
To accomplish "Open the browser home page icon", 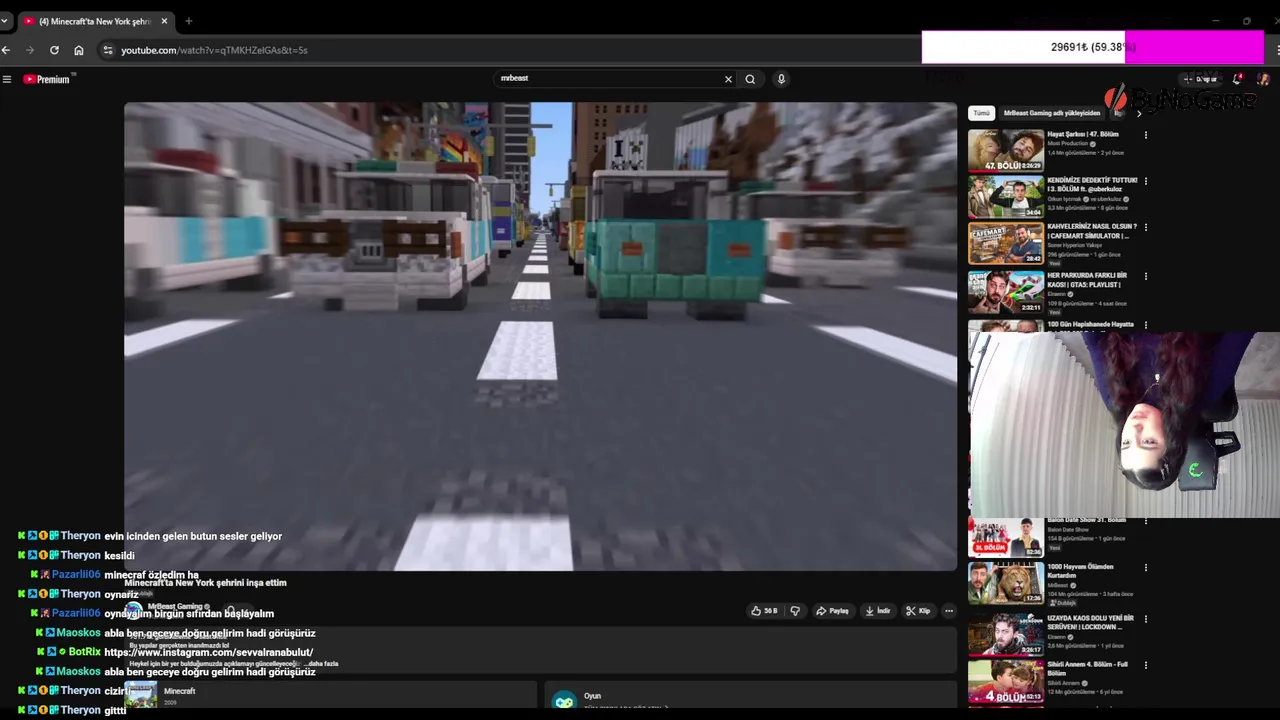I will [79, 50].
